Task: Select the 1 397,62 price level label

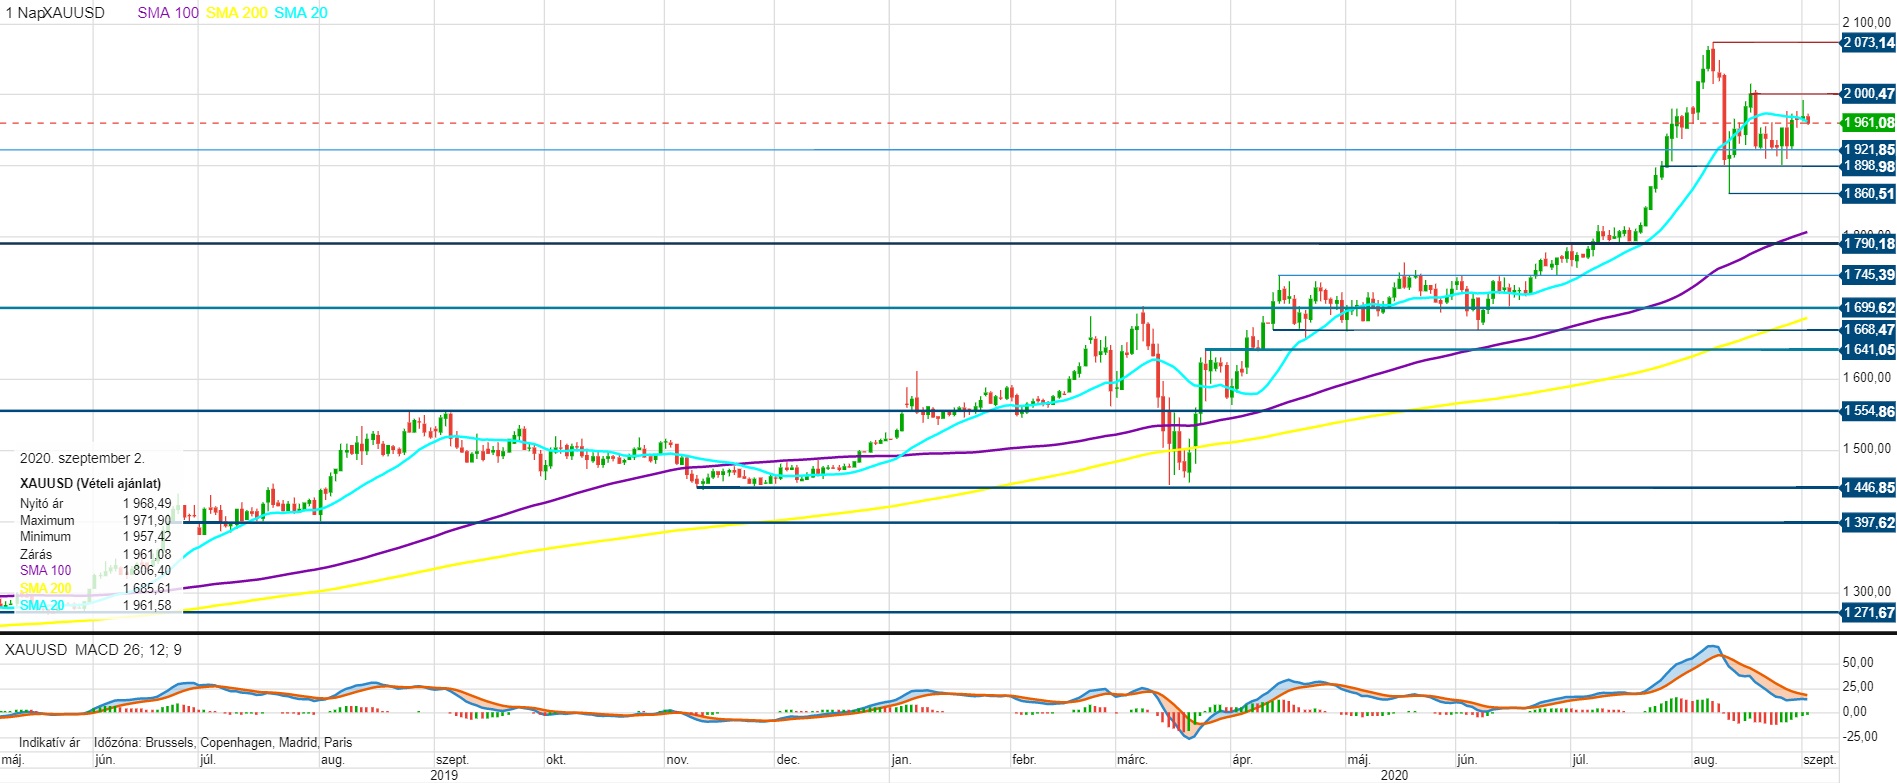Action: [x=1869, y=523]
